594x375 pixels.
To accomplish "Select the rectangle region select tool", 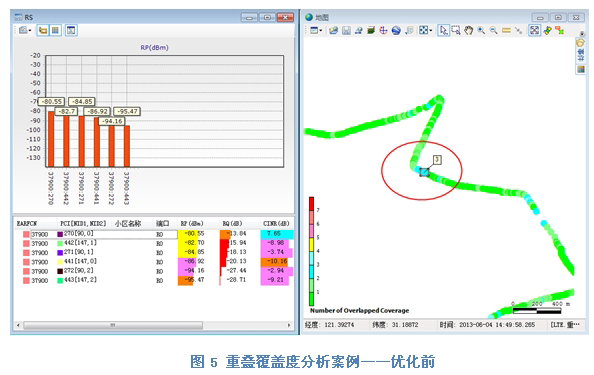I will point(456,30).
